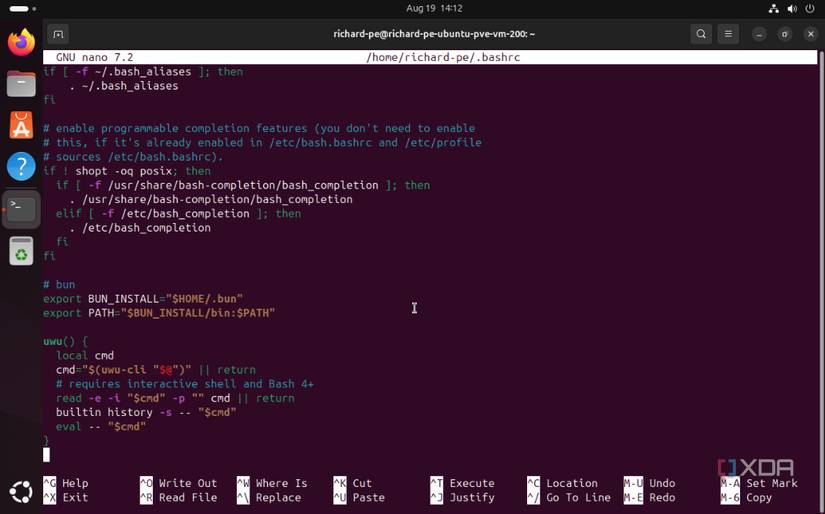The width and height of the screenshot is (825, 514).
Task: Click the 'elif [ -f /etc/bash_completion' line
Action: pos(178,214)
